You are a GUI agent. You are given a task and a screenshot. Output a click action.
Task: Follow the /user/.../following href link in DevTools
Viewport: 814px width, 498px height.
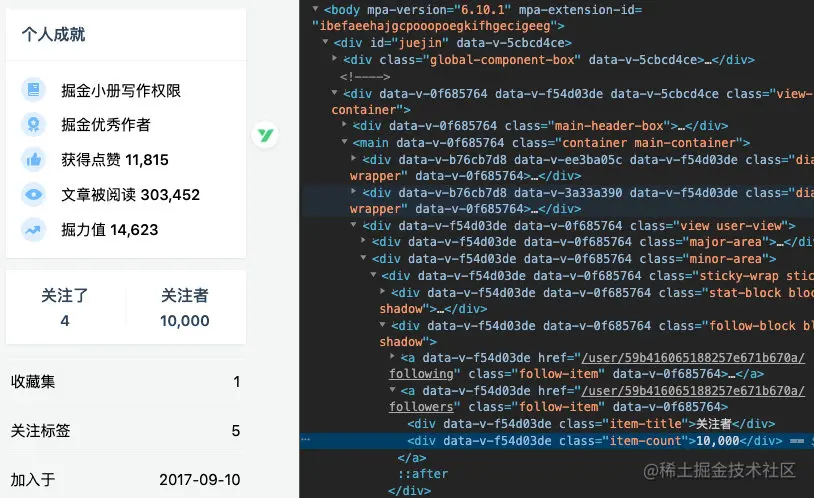click(597, 366)
